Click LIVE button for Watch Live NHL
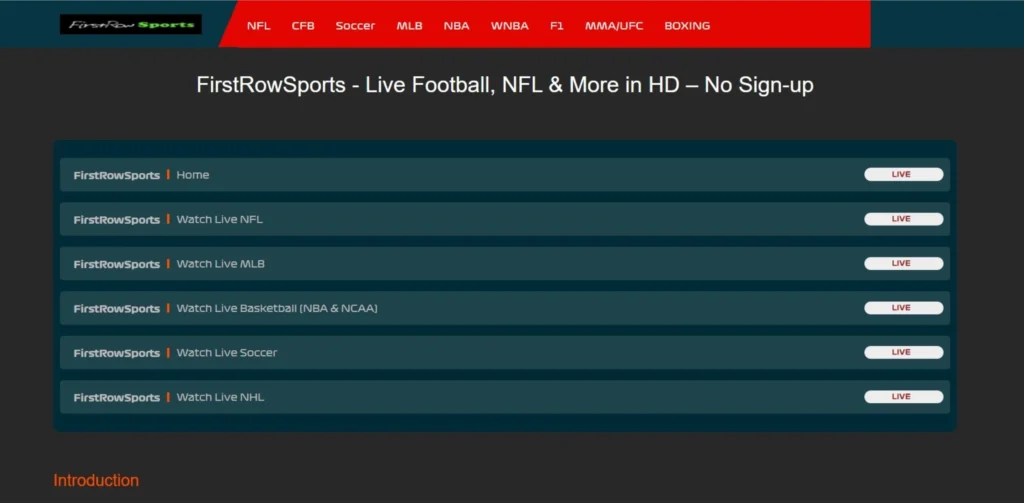1024x503 pixels. [904, 397]
